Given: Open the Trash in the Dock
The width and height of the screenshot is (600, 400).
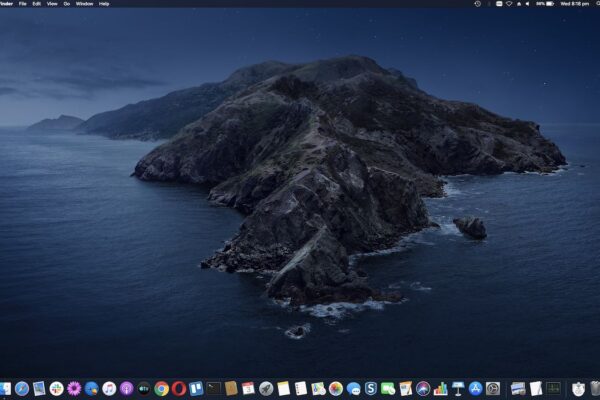Looking at the screenshot, I should coord(595,389).
